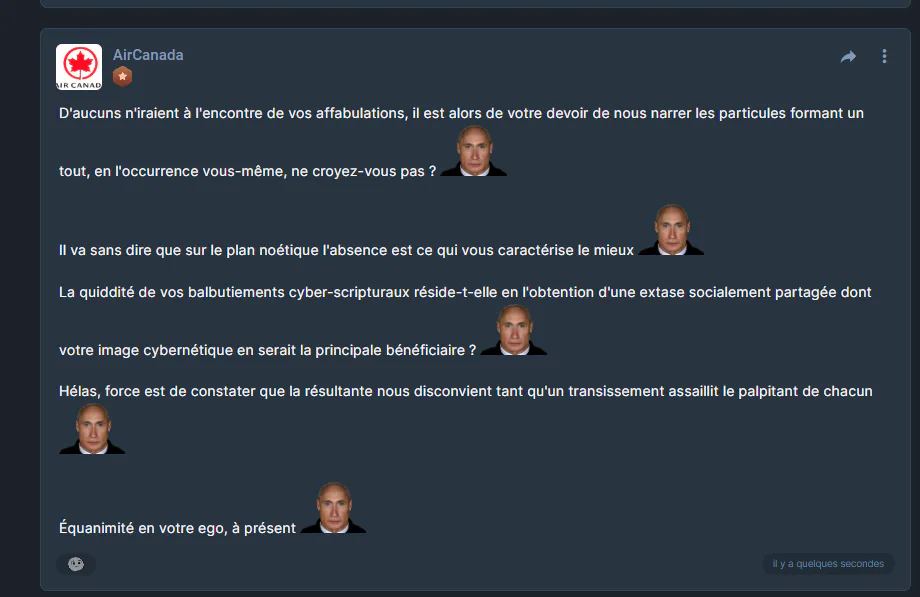
Task: Click the sentence starting "D'aucuns n'iraient"
Action: pos(461,113)
